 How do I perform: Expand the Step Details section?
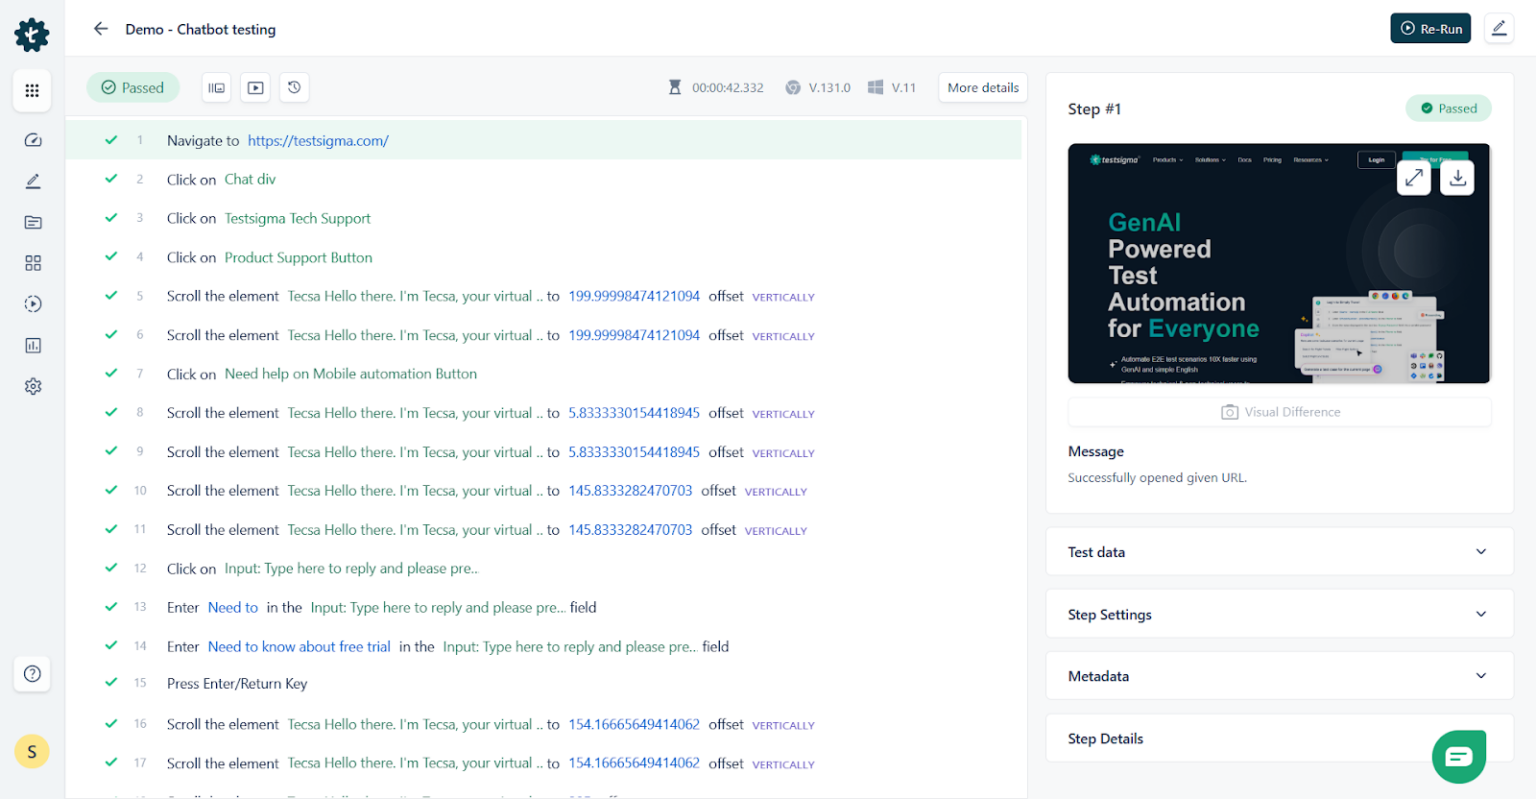[x=1279, y=738]
